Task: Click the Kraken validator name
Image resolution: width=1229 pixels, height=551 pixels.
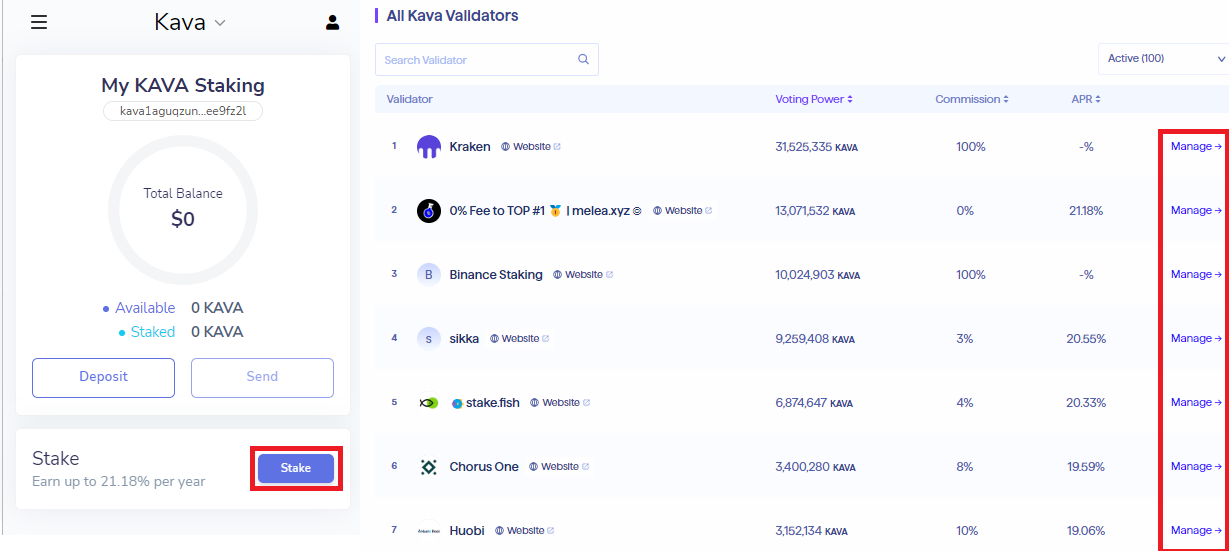Action: tap(470, 147)
